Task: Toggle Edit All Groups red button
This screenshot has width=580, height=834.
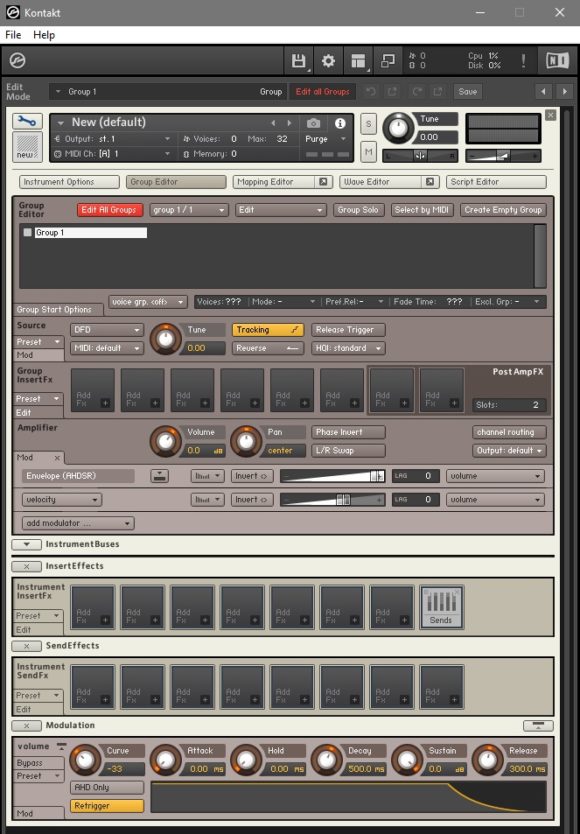Action: pos(110,210)
